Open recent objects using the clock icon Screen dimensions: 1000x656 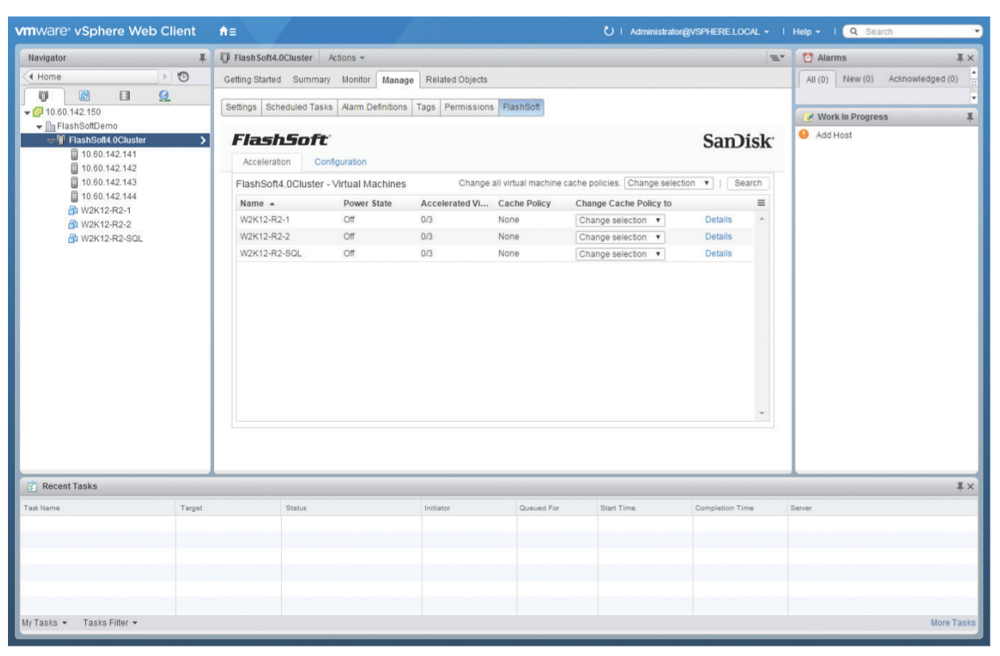point(183,76)
